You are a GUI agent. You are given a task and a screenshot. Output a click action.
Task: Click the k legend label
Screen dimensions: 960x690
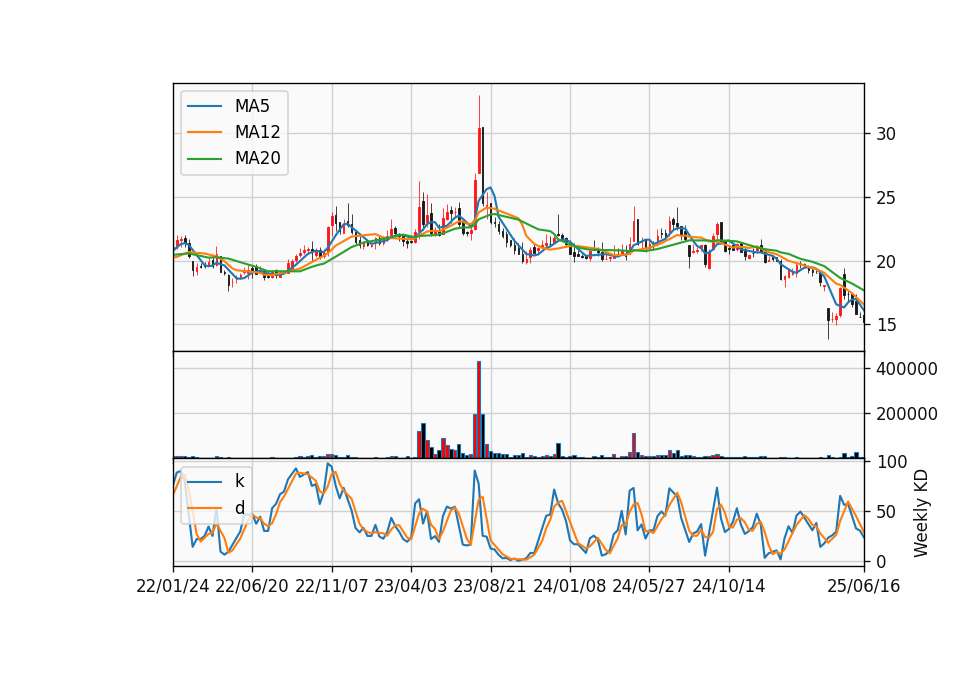[239, 481]
